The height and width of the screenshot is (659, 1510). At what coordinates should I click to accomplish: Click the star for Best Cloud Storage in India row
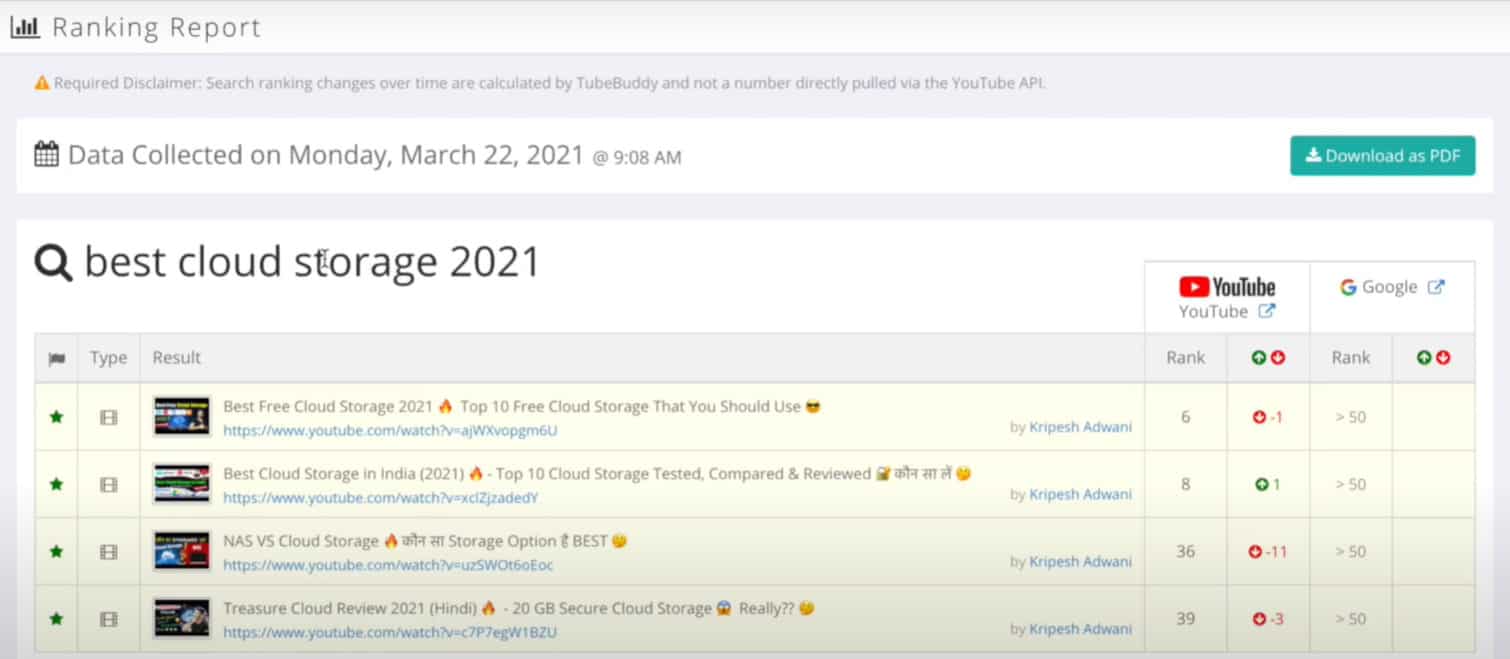(56, 484)
